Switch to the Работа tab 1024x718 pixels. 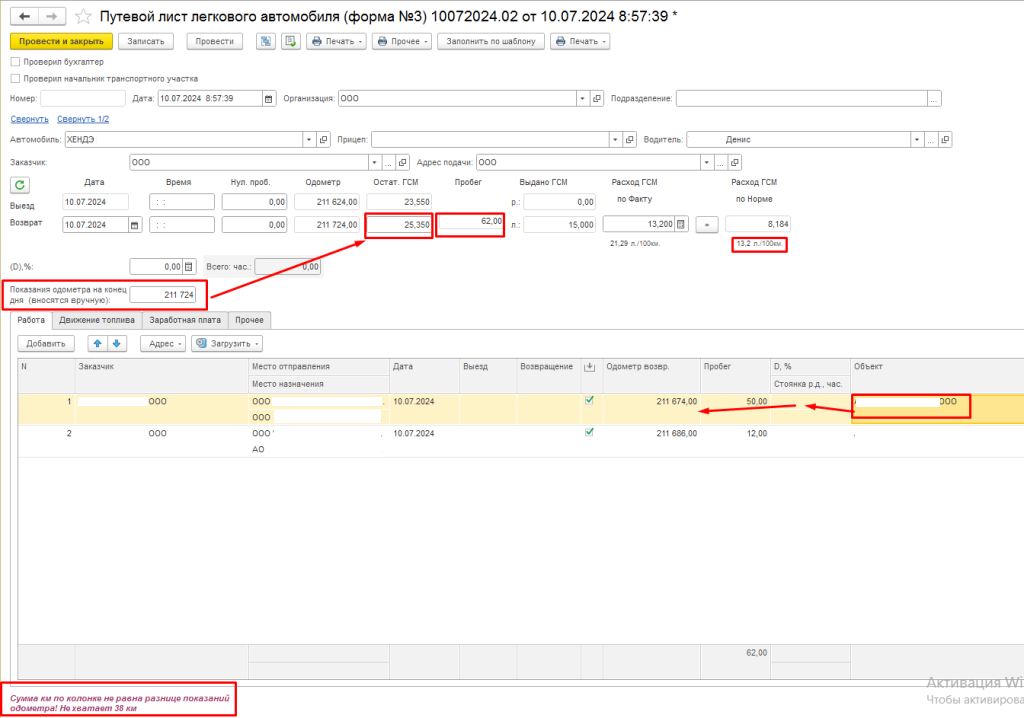pyautogui.click(x=31, y=320)
